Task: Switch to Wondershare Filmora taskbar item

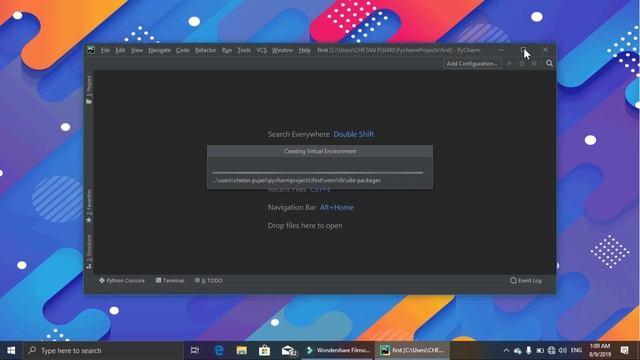Action: pos(338,350)
